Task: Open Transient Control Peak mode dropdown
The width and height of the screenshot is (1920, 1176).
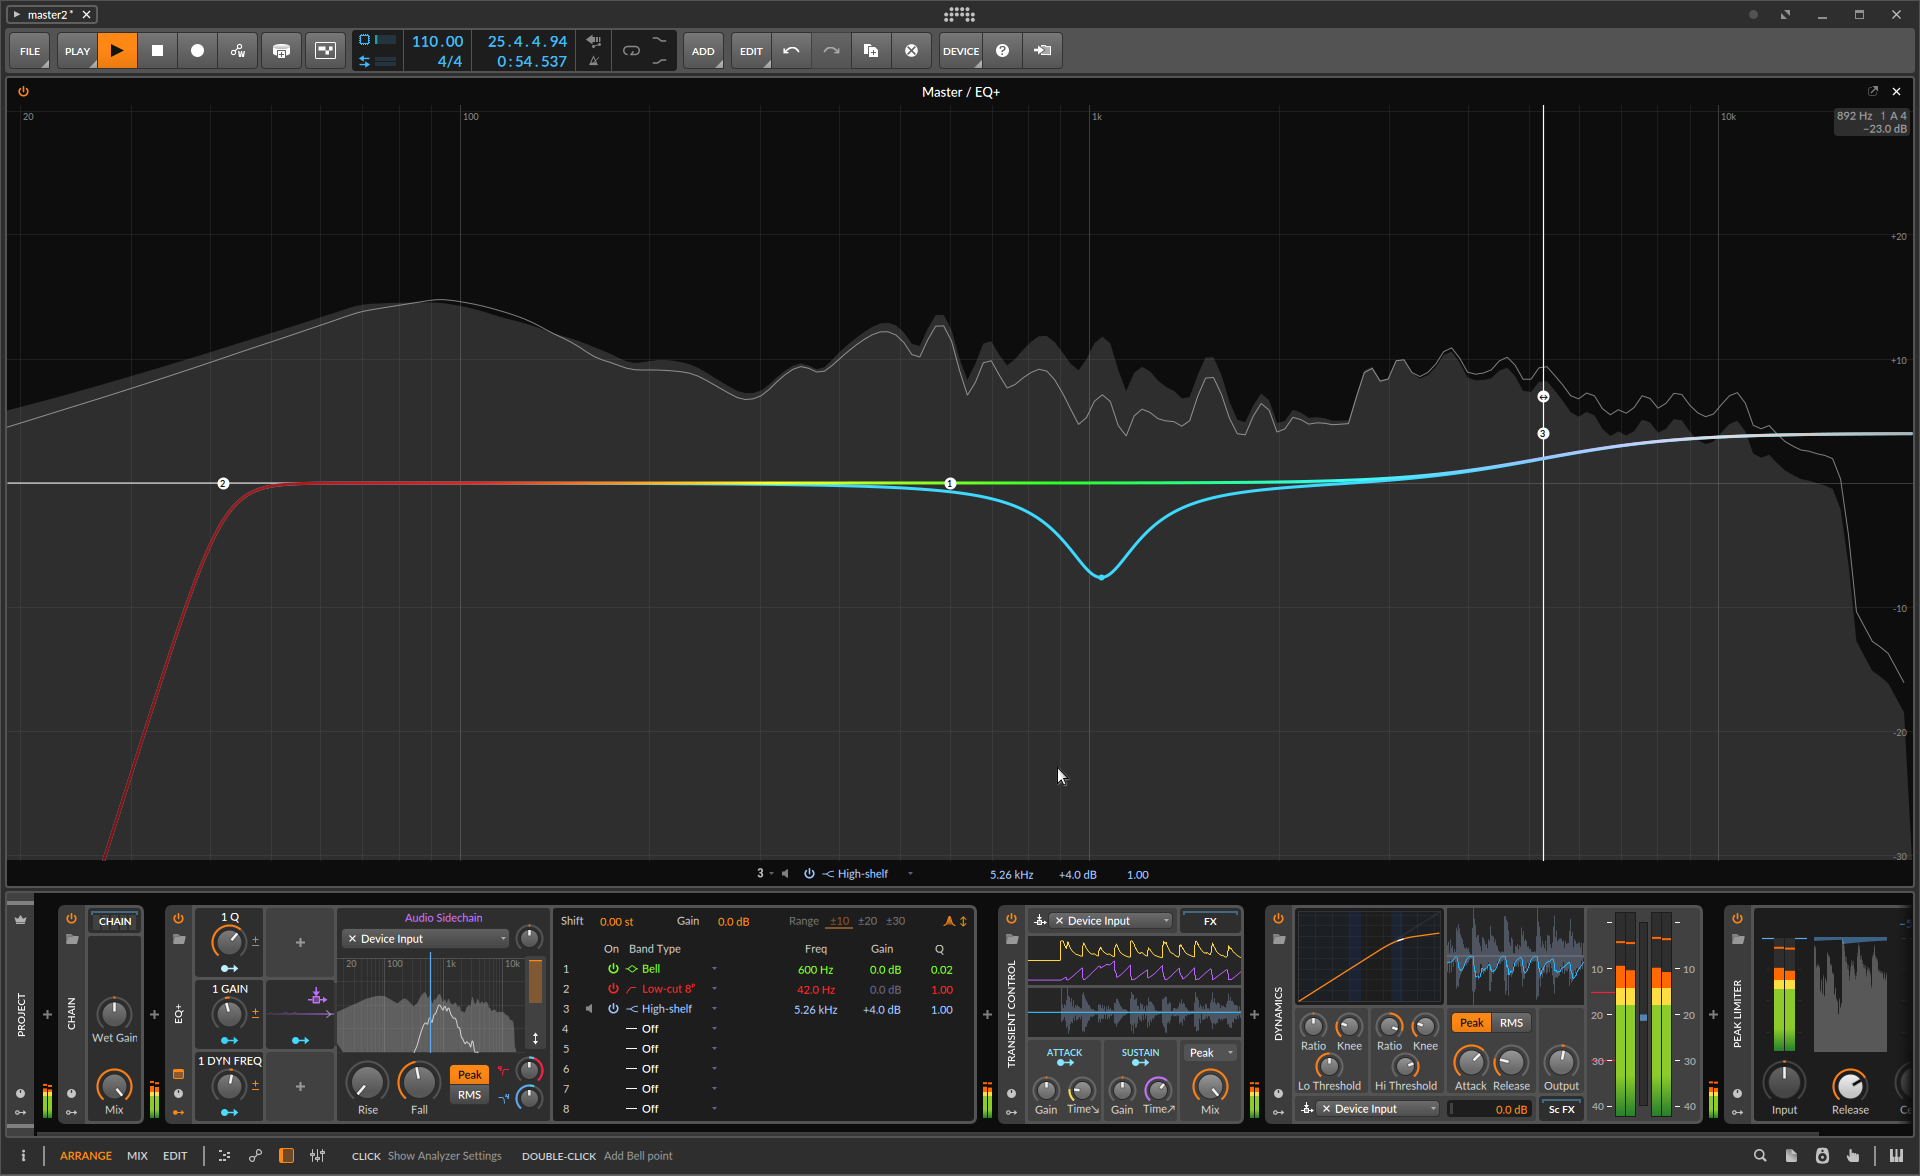Action: 1210,1053
